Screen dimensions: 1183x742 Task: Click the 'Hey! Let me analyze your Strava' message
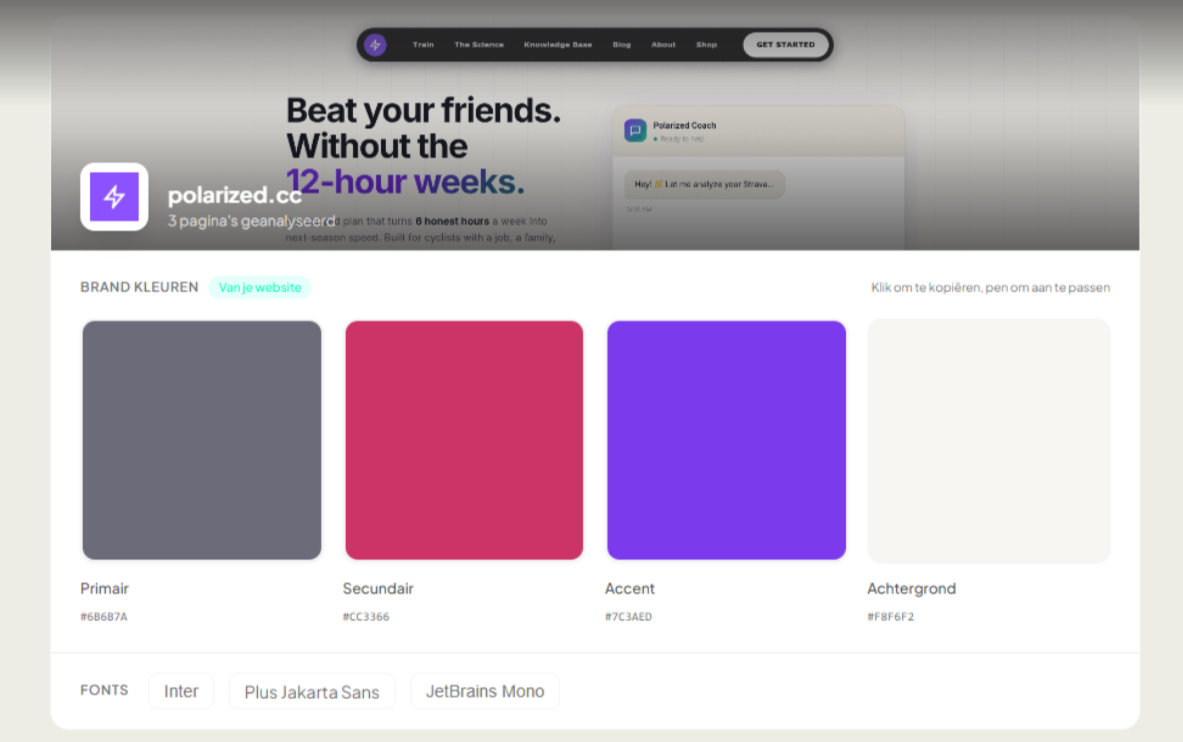click(x=704, y=184)
